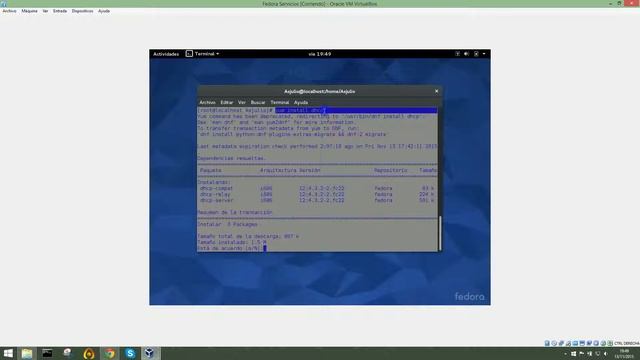Click the dhcp-relay package row
Viewport: 640px width, 360px height.
pos(317,195)
